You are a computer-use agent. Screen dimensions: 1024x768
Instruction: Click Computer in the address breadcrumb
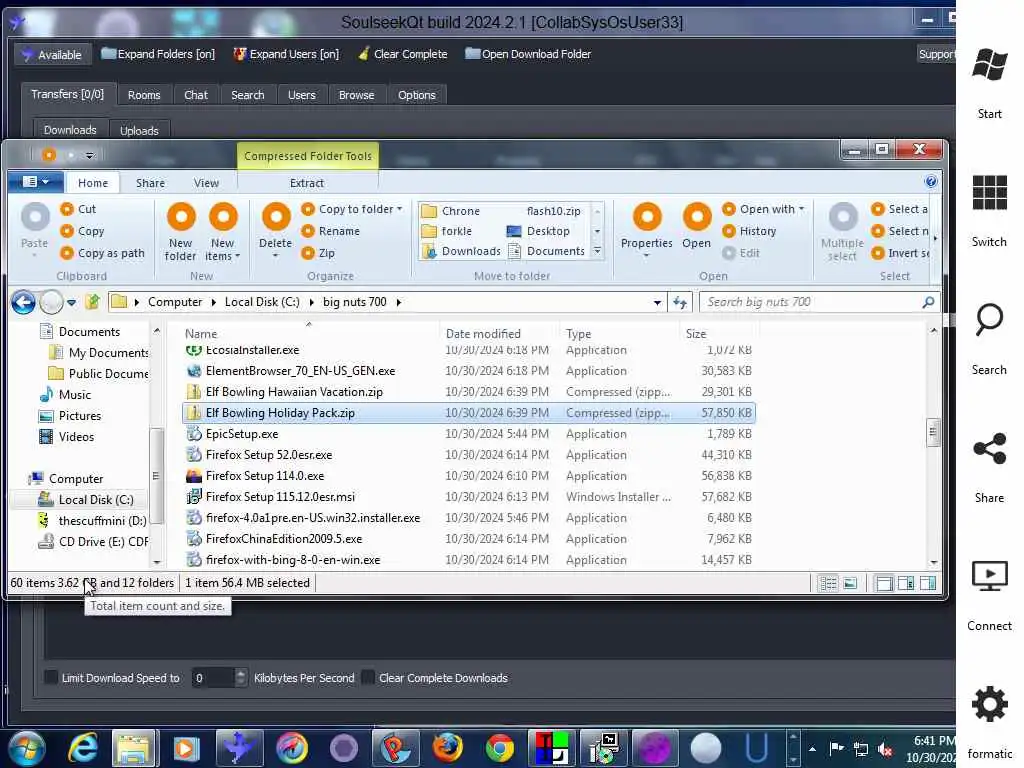point(175,302)
